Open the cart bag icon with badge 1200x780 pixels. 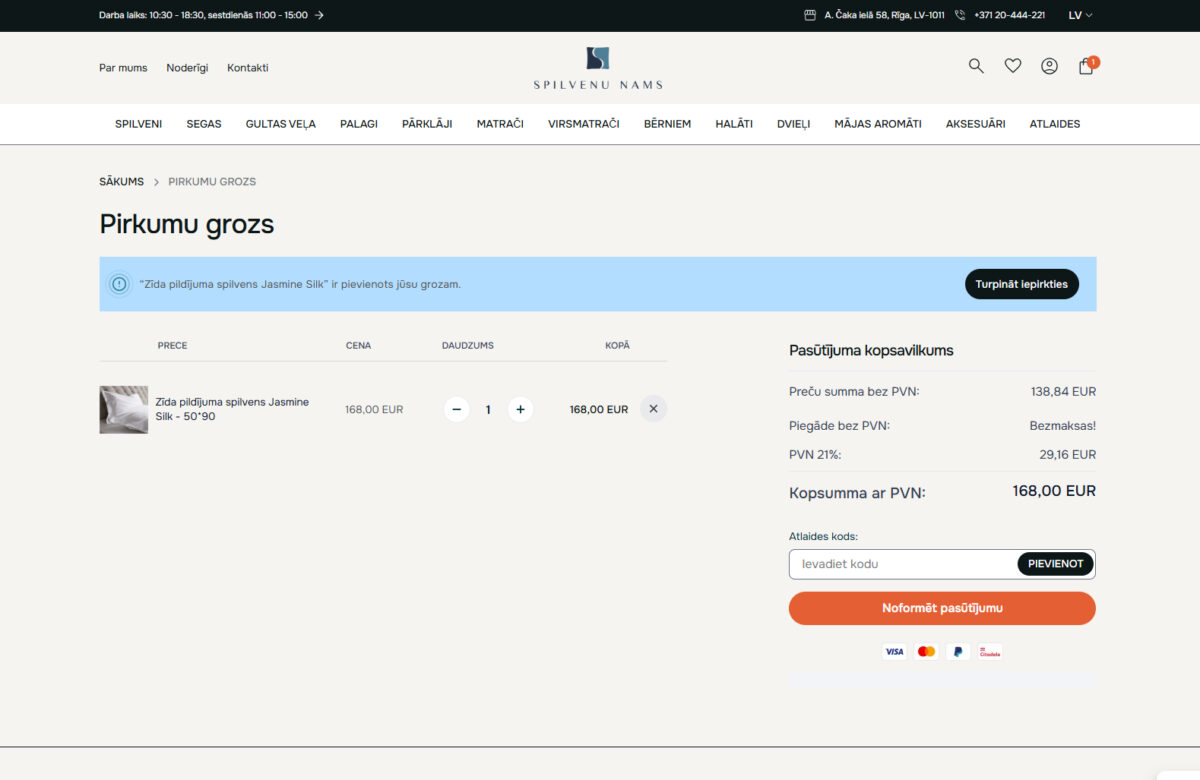point(1085,66)
